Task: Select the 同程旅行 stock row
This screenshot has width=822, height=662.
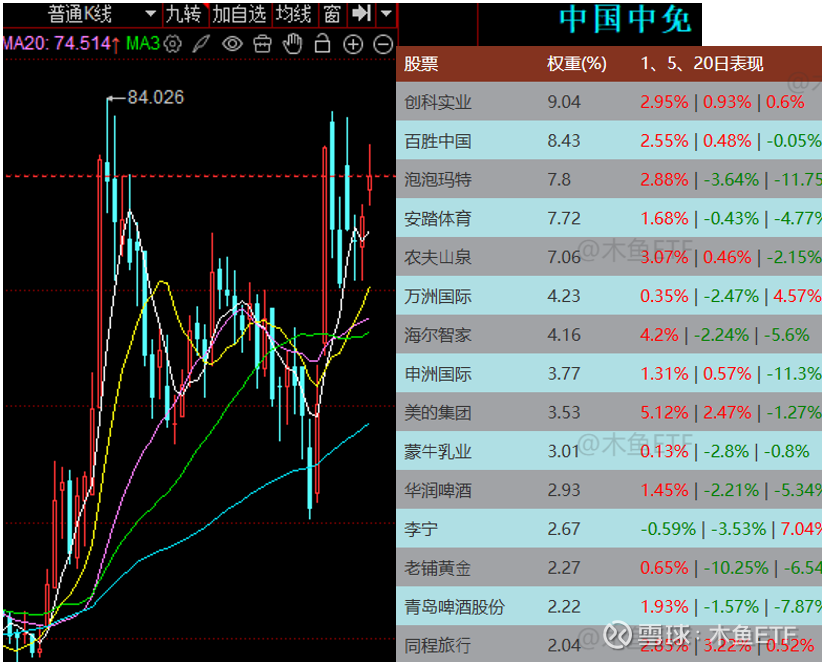Action: 609,644
